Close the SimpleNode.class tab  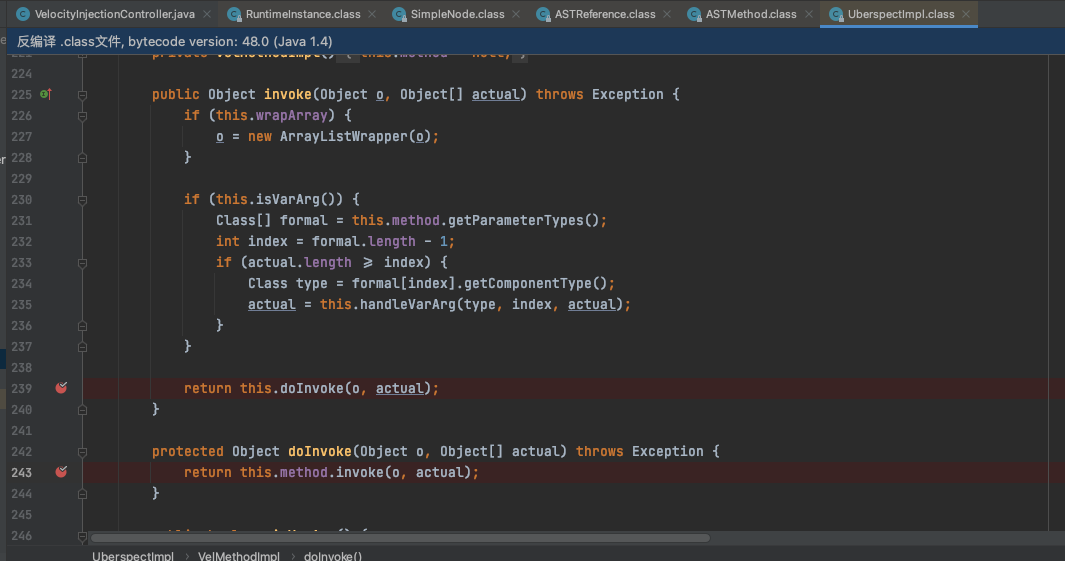[516, 14]
